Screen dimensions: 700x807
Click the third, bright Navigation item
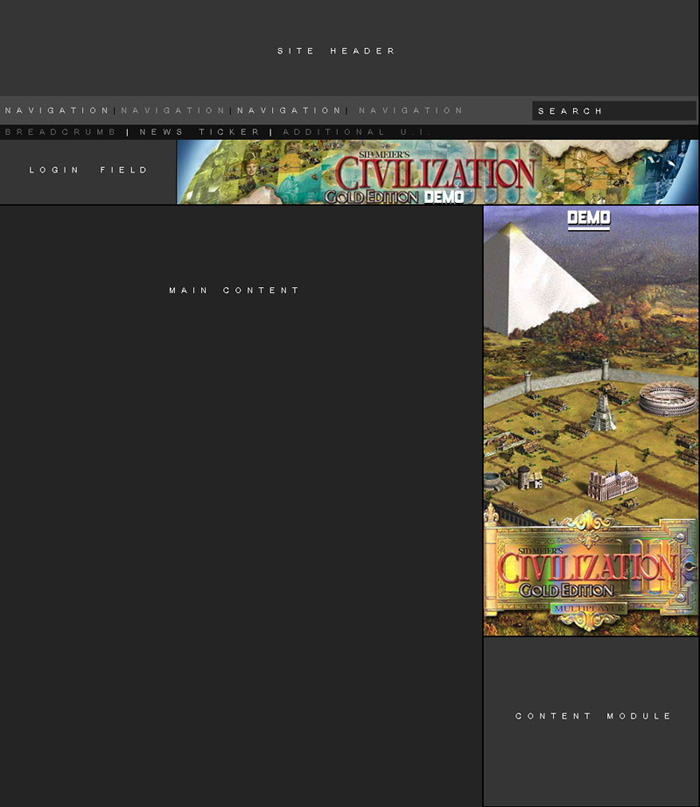coord(289,111)
